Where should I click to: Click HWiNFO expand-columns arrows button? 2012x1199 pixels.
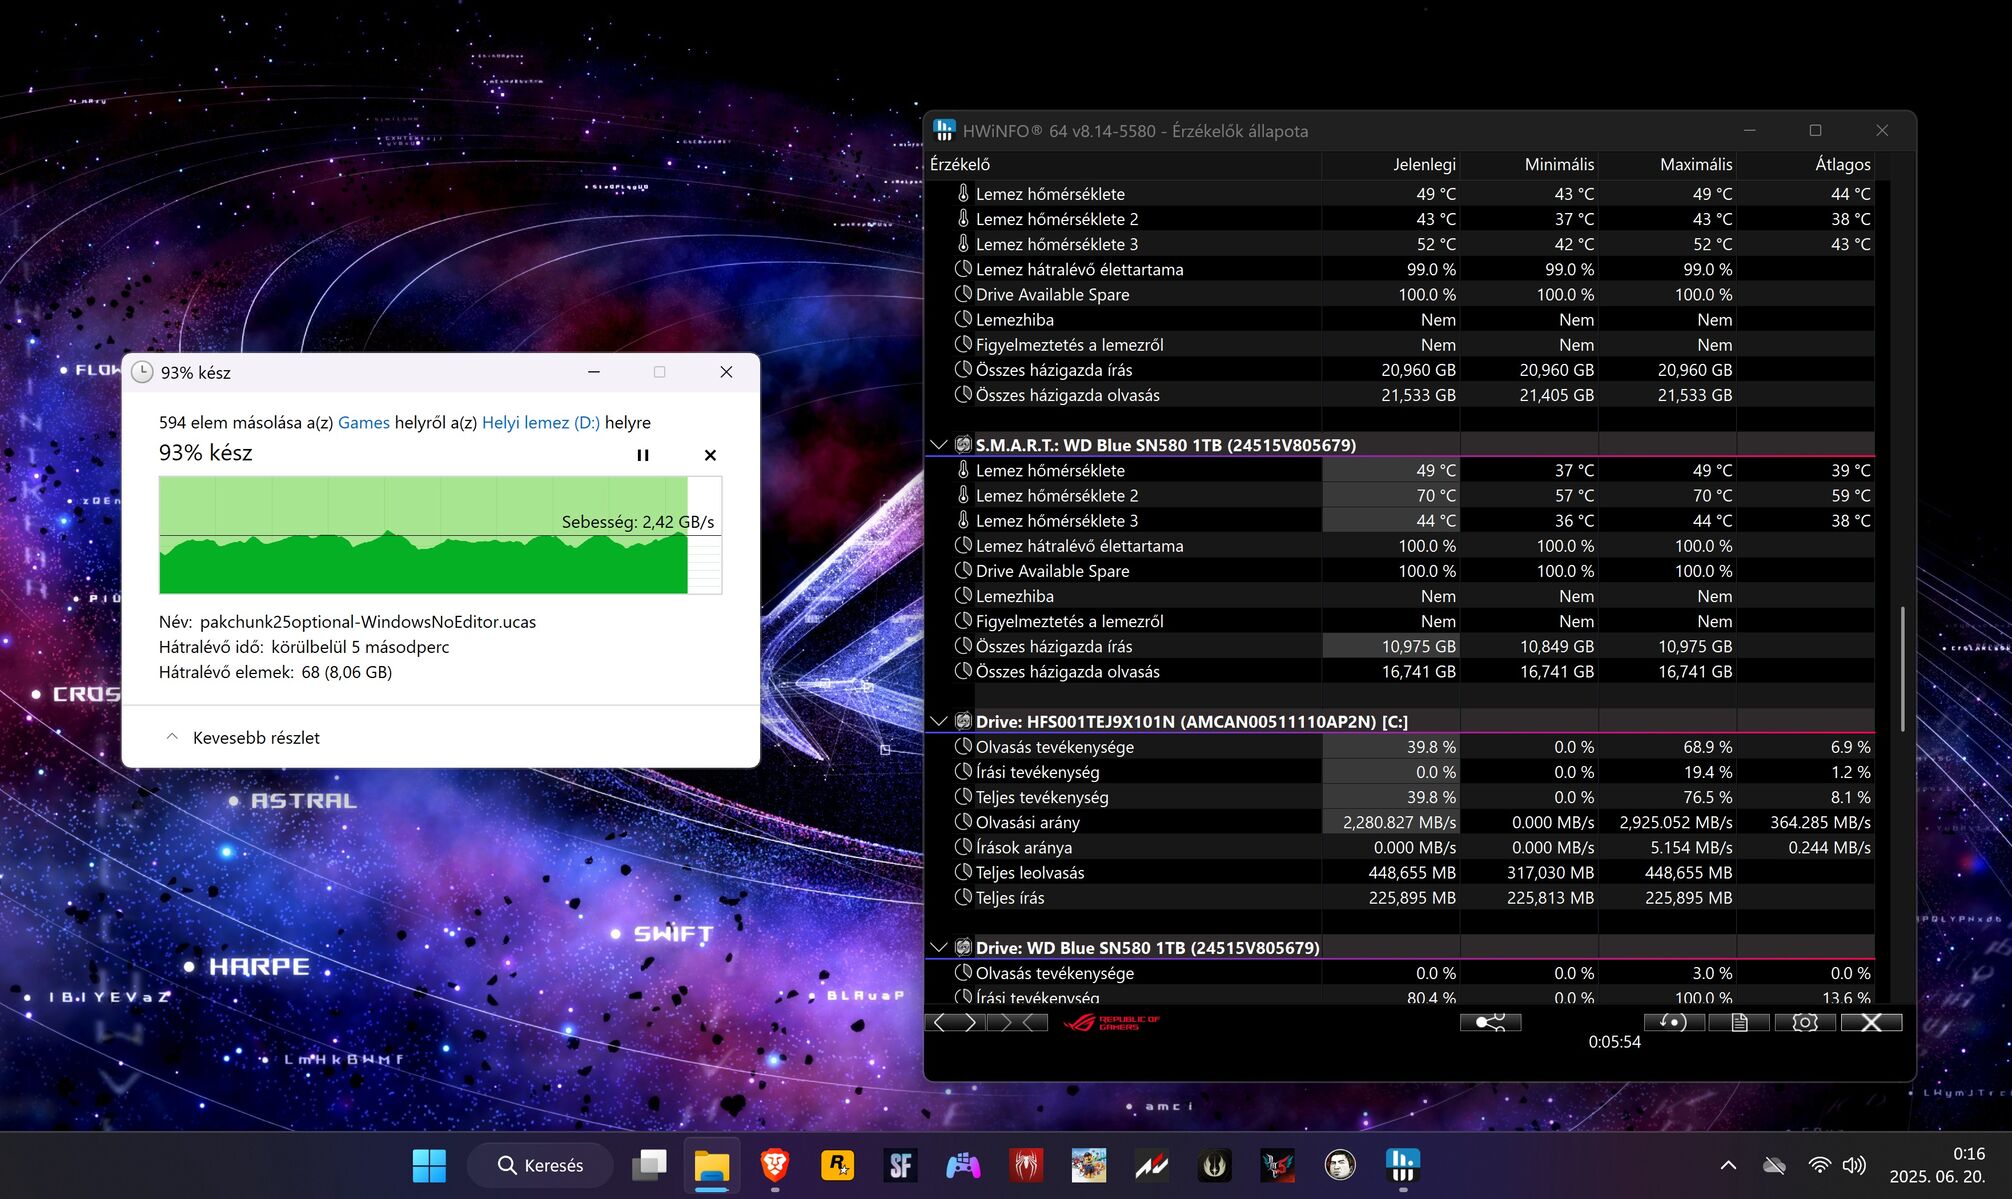[955, 1022]
